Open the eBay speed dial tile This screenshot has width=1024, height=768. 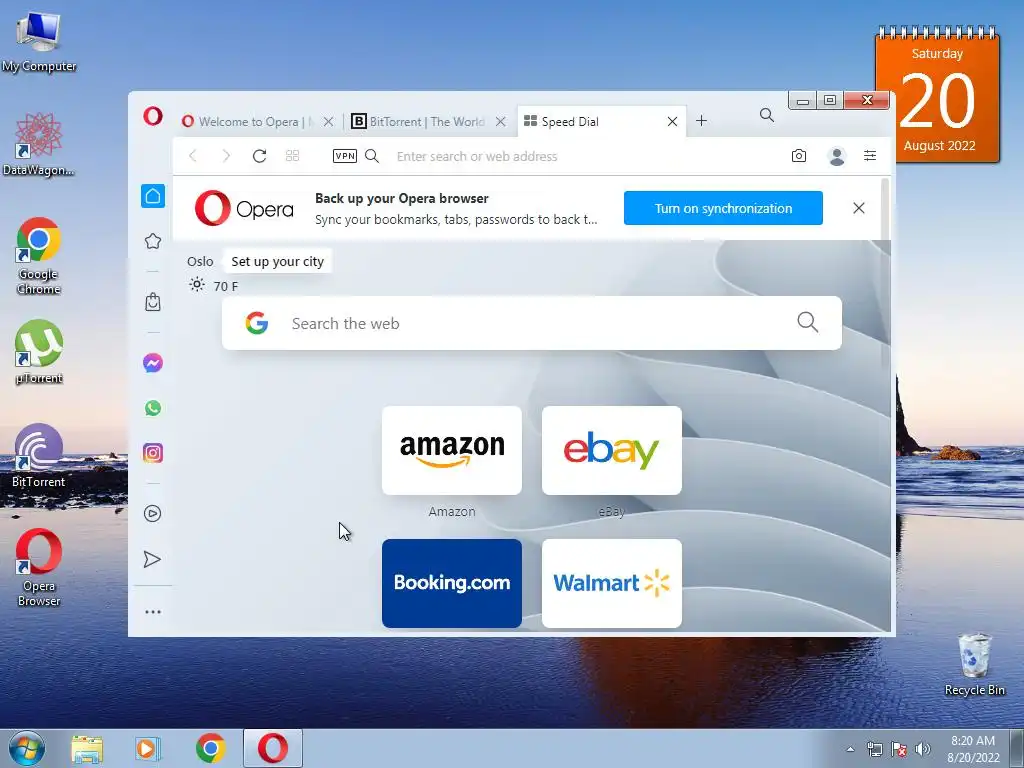pyautogui.click(x=612, y=451)
